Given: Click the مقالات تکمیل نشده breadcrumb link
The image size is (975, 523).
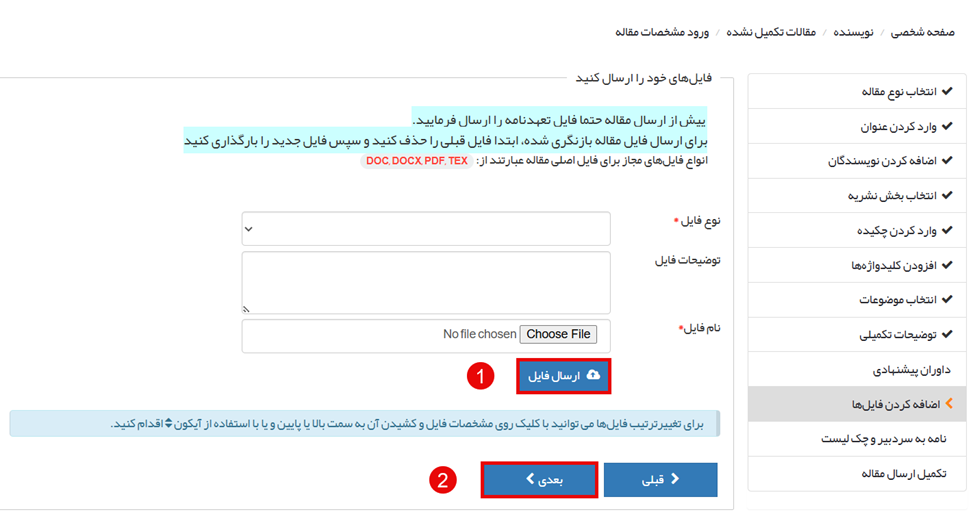Looking at the screenshot, I should click(x=776, y=32).
